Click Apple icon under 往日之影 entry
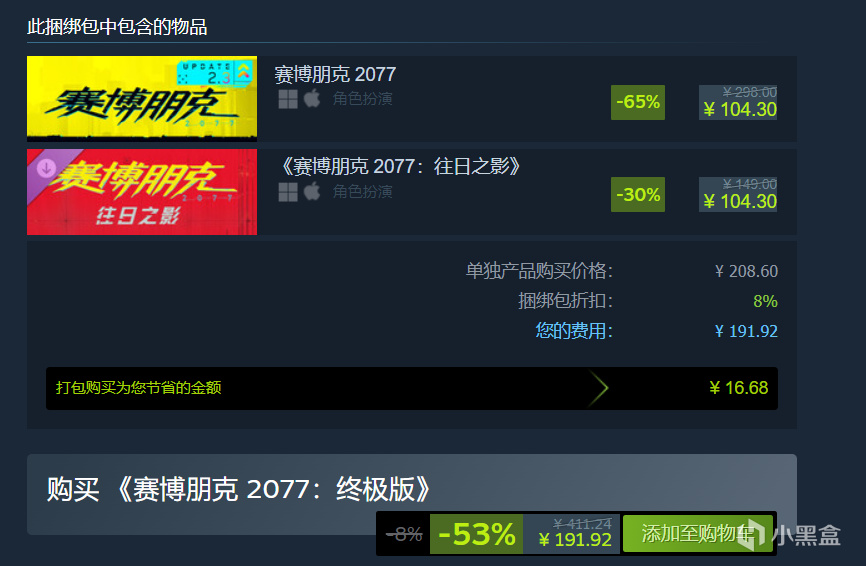866x566 pixels. (312, 192)
